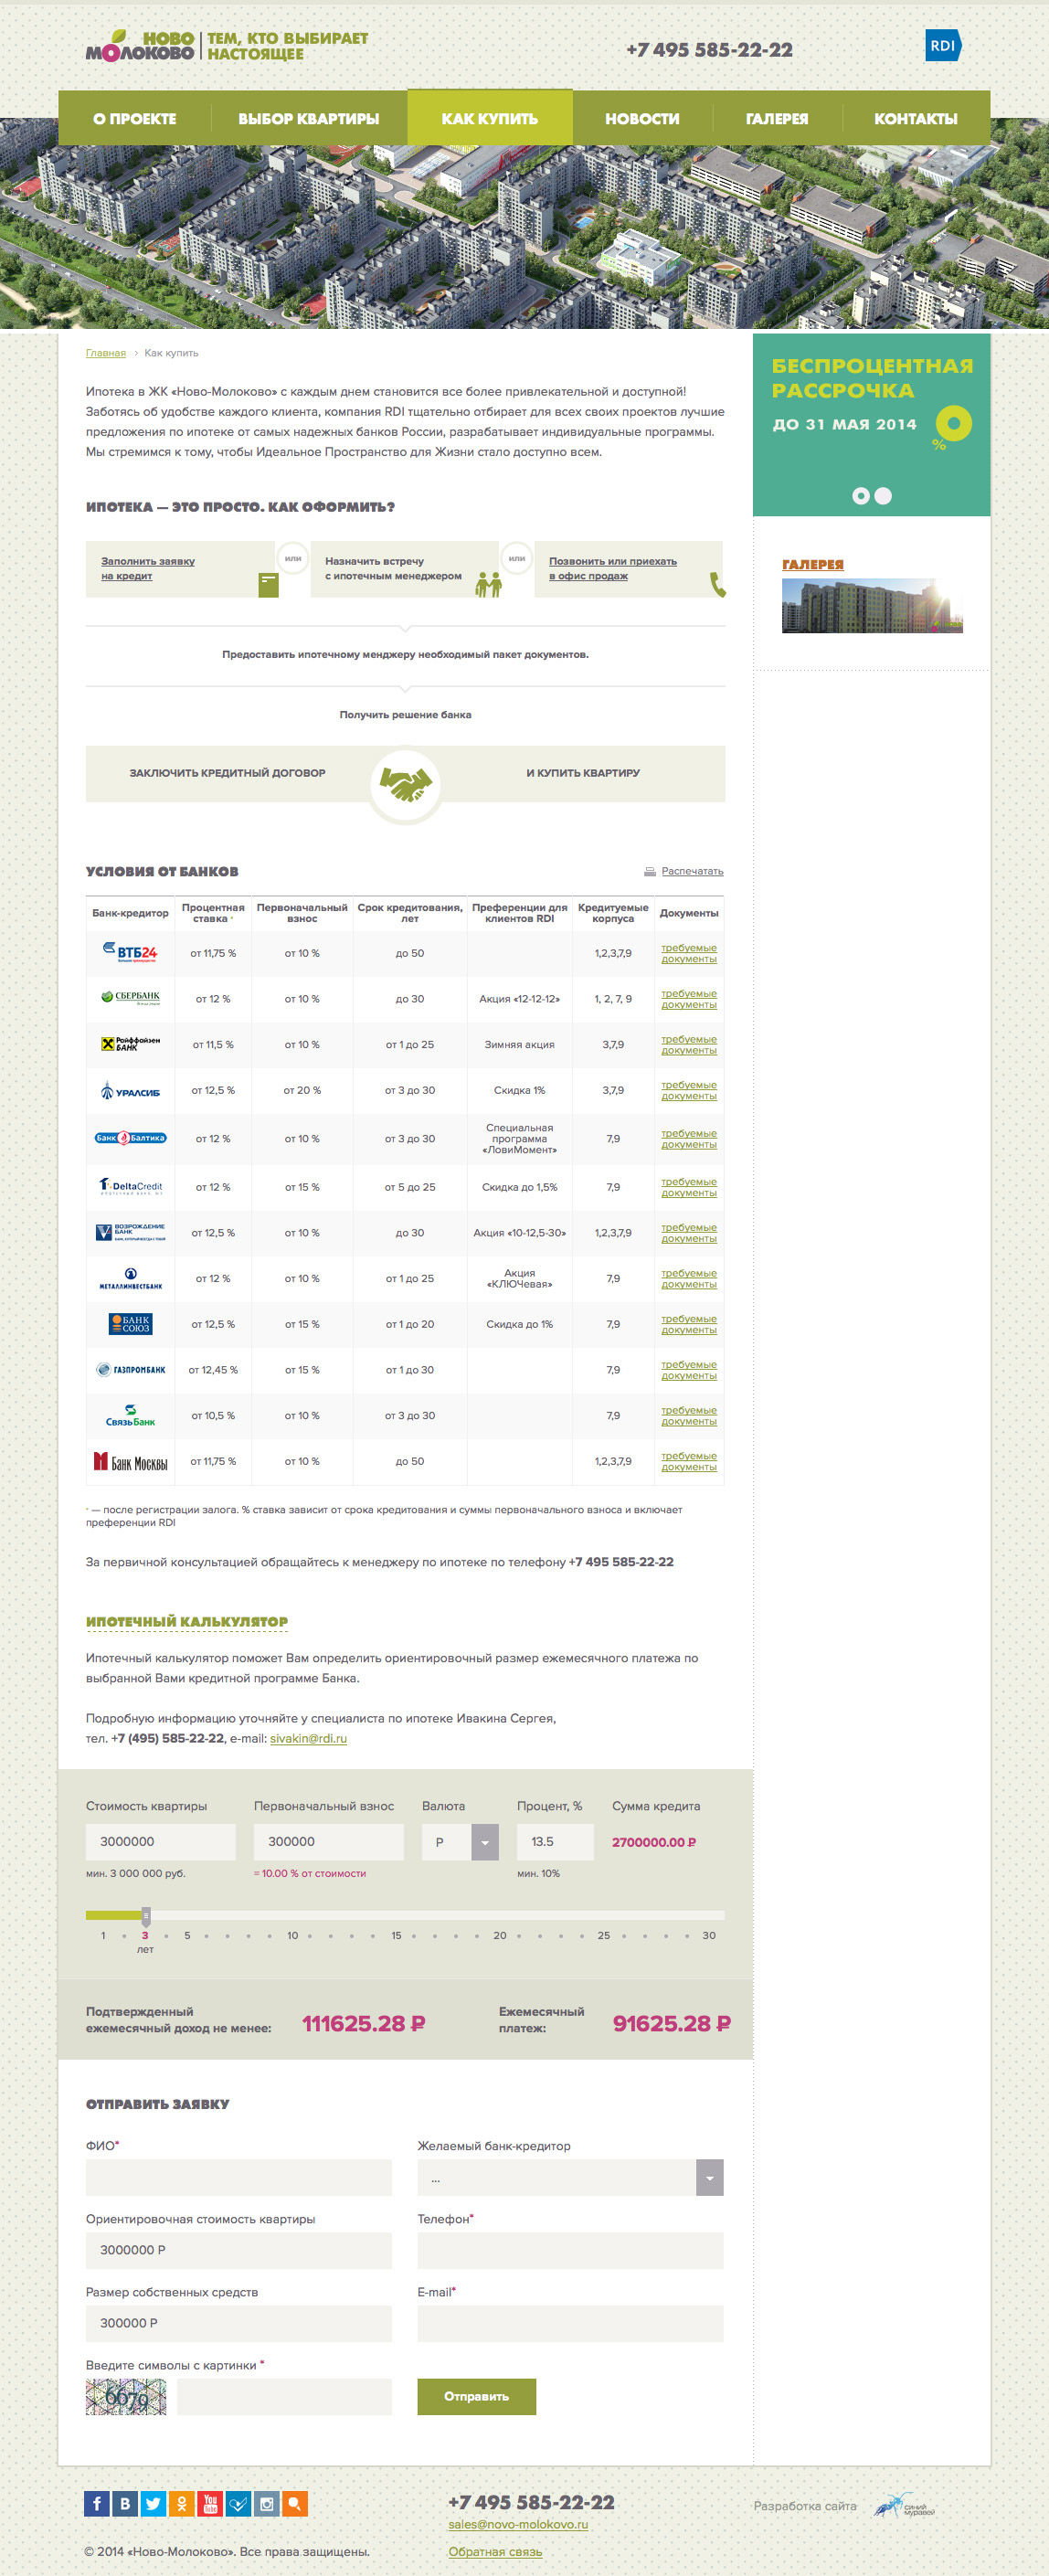Viewport: 1049px width, 2576px height.
Task: Click the Связь-Банк logo
Action: pyautogui.click(x=131, y=1415)
